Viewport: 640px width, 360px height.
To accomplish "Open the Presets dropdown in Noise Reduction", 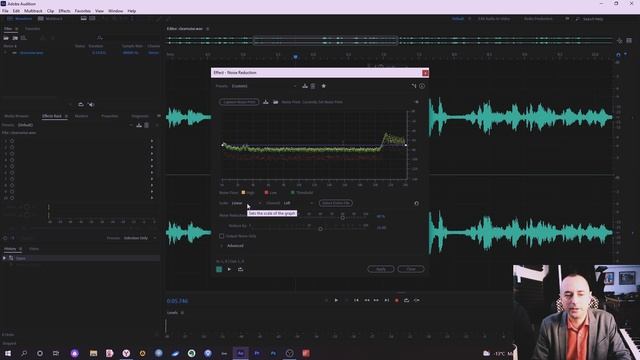I will pos(264,86).
